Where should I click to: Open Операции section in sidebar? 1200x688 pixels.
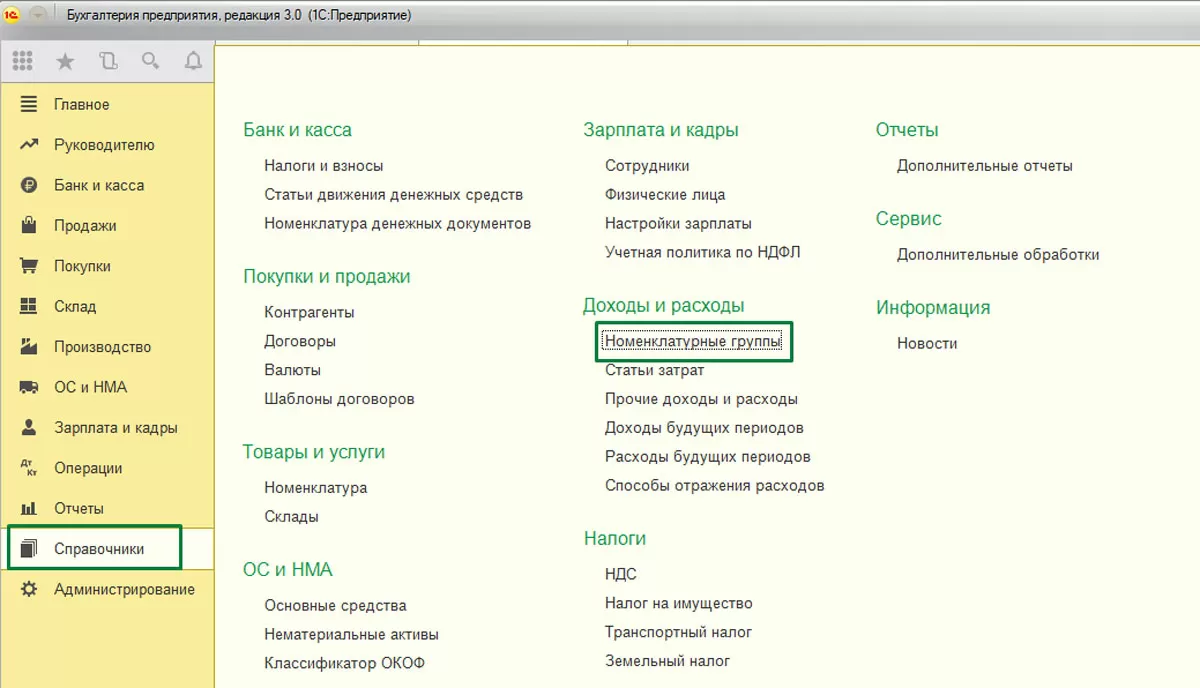pyautogui.click(x=88, y=468)
